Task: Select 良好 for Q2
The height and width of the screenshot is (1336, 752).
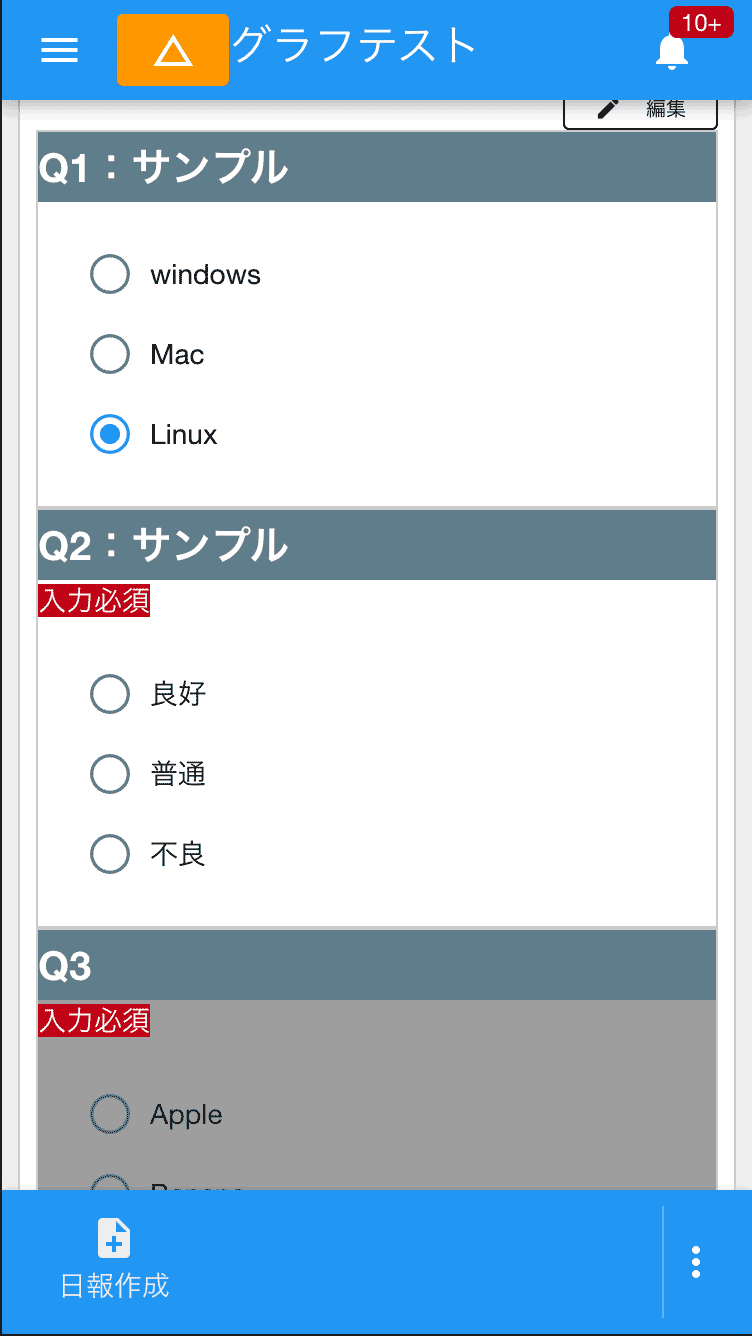Action: tap(110, 694)
